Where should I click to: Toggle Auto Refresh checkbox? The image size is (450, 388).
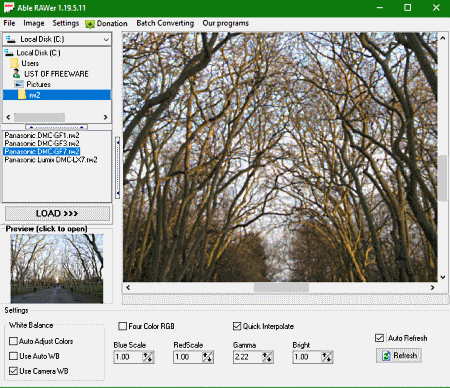pyautogui.click(x=379, y=338)
